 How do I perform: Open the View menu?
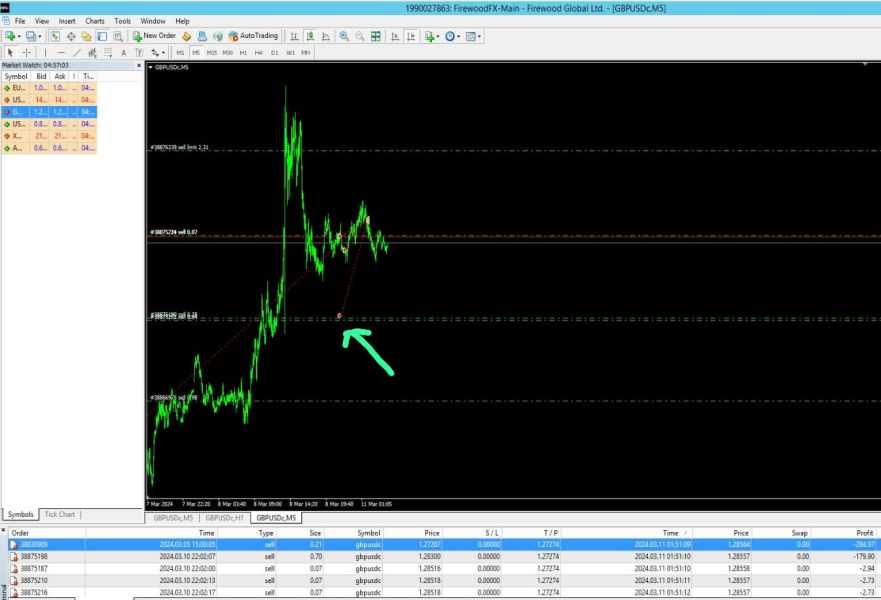42,21
